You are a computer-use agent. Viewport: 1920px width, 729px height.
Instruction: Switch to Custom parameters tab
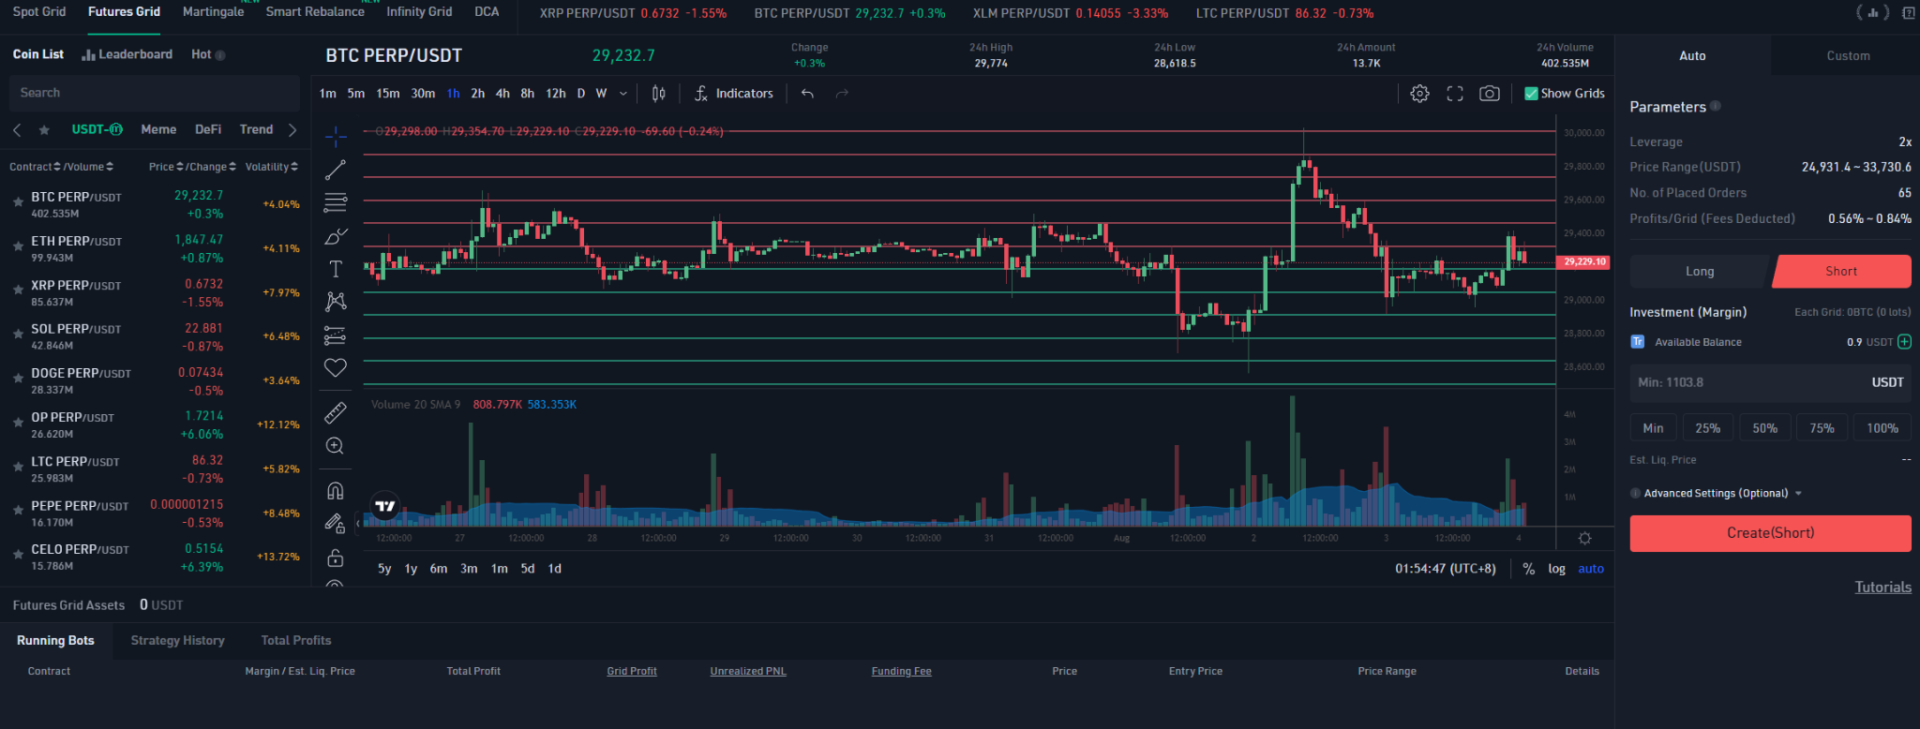(x=1847, y=56)
